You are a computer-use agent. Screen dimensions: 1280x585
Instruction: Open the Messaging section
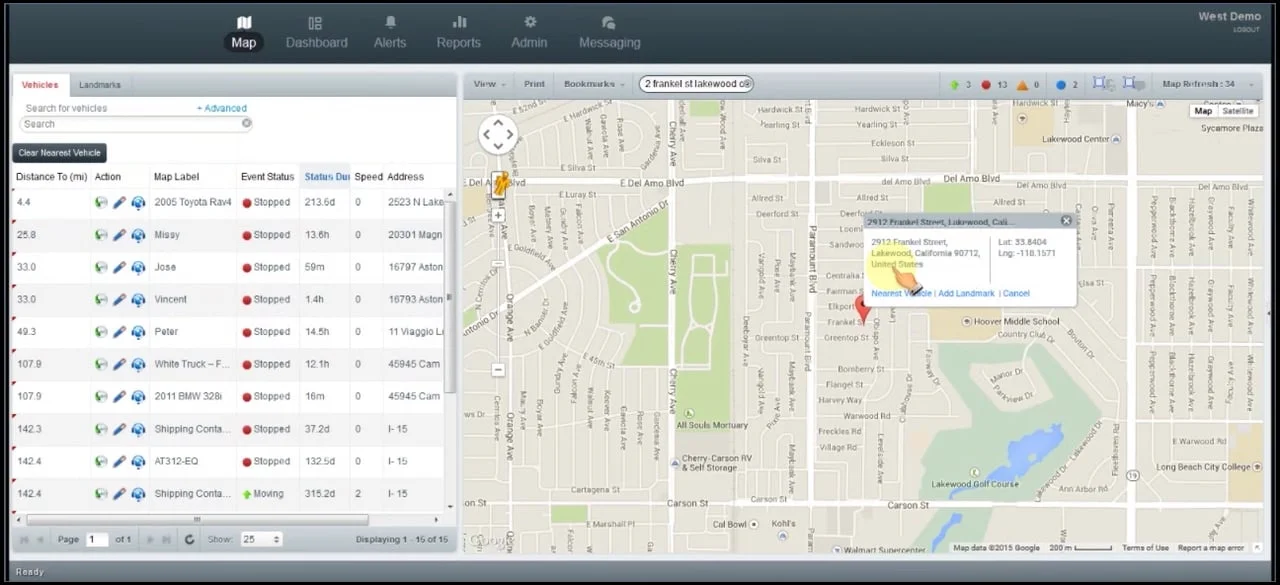(609, 33)
